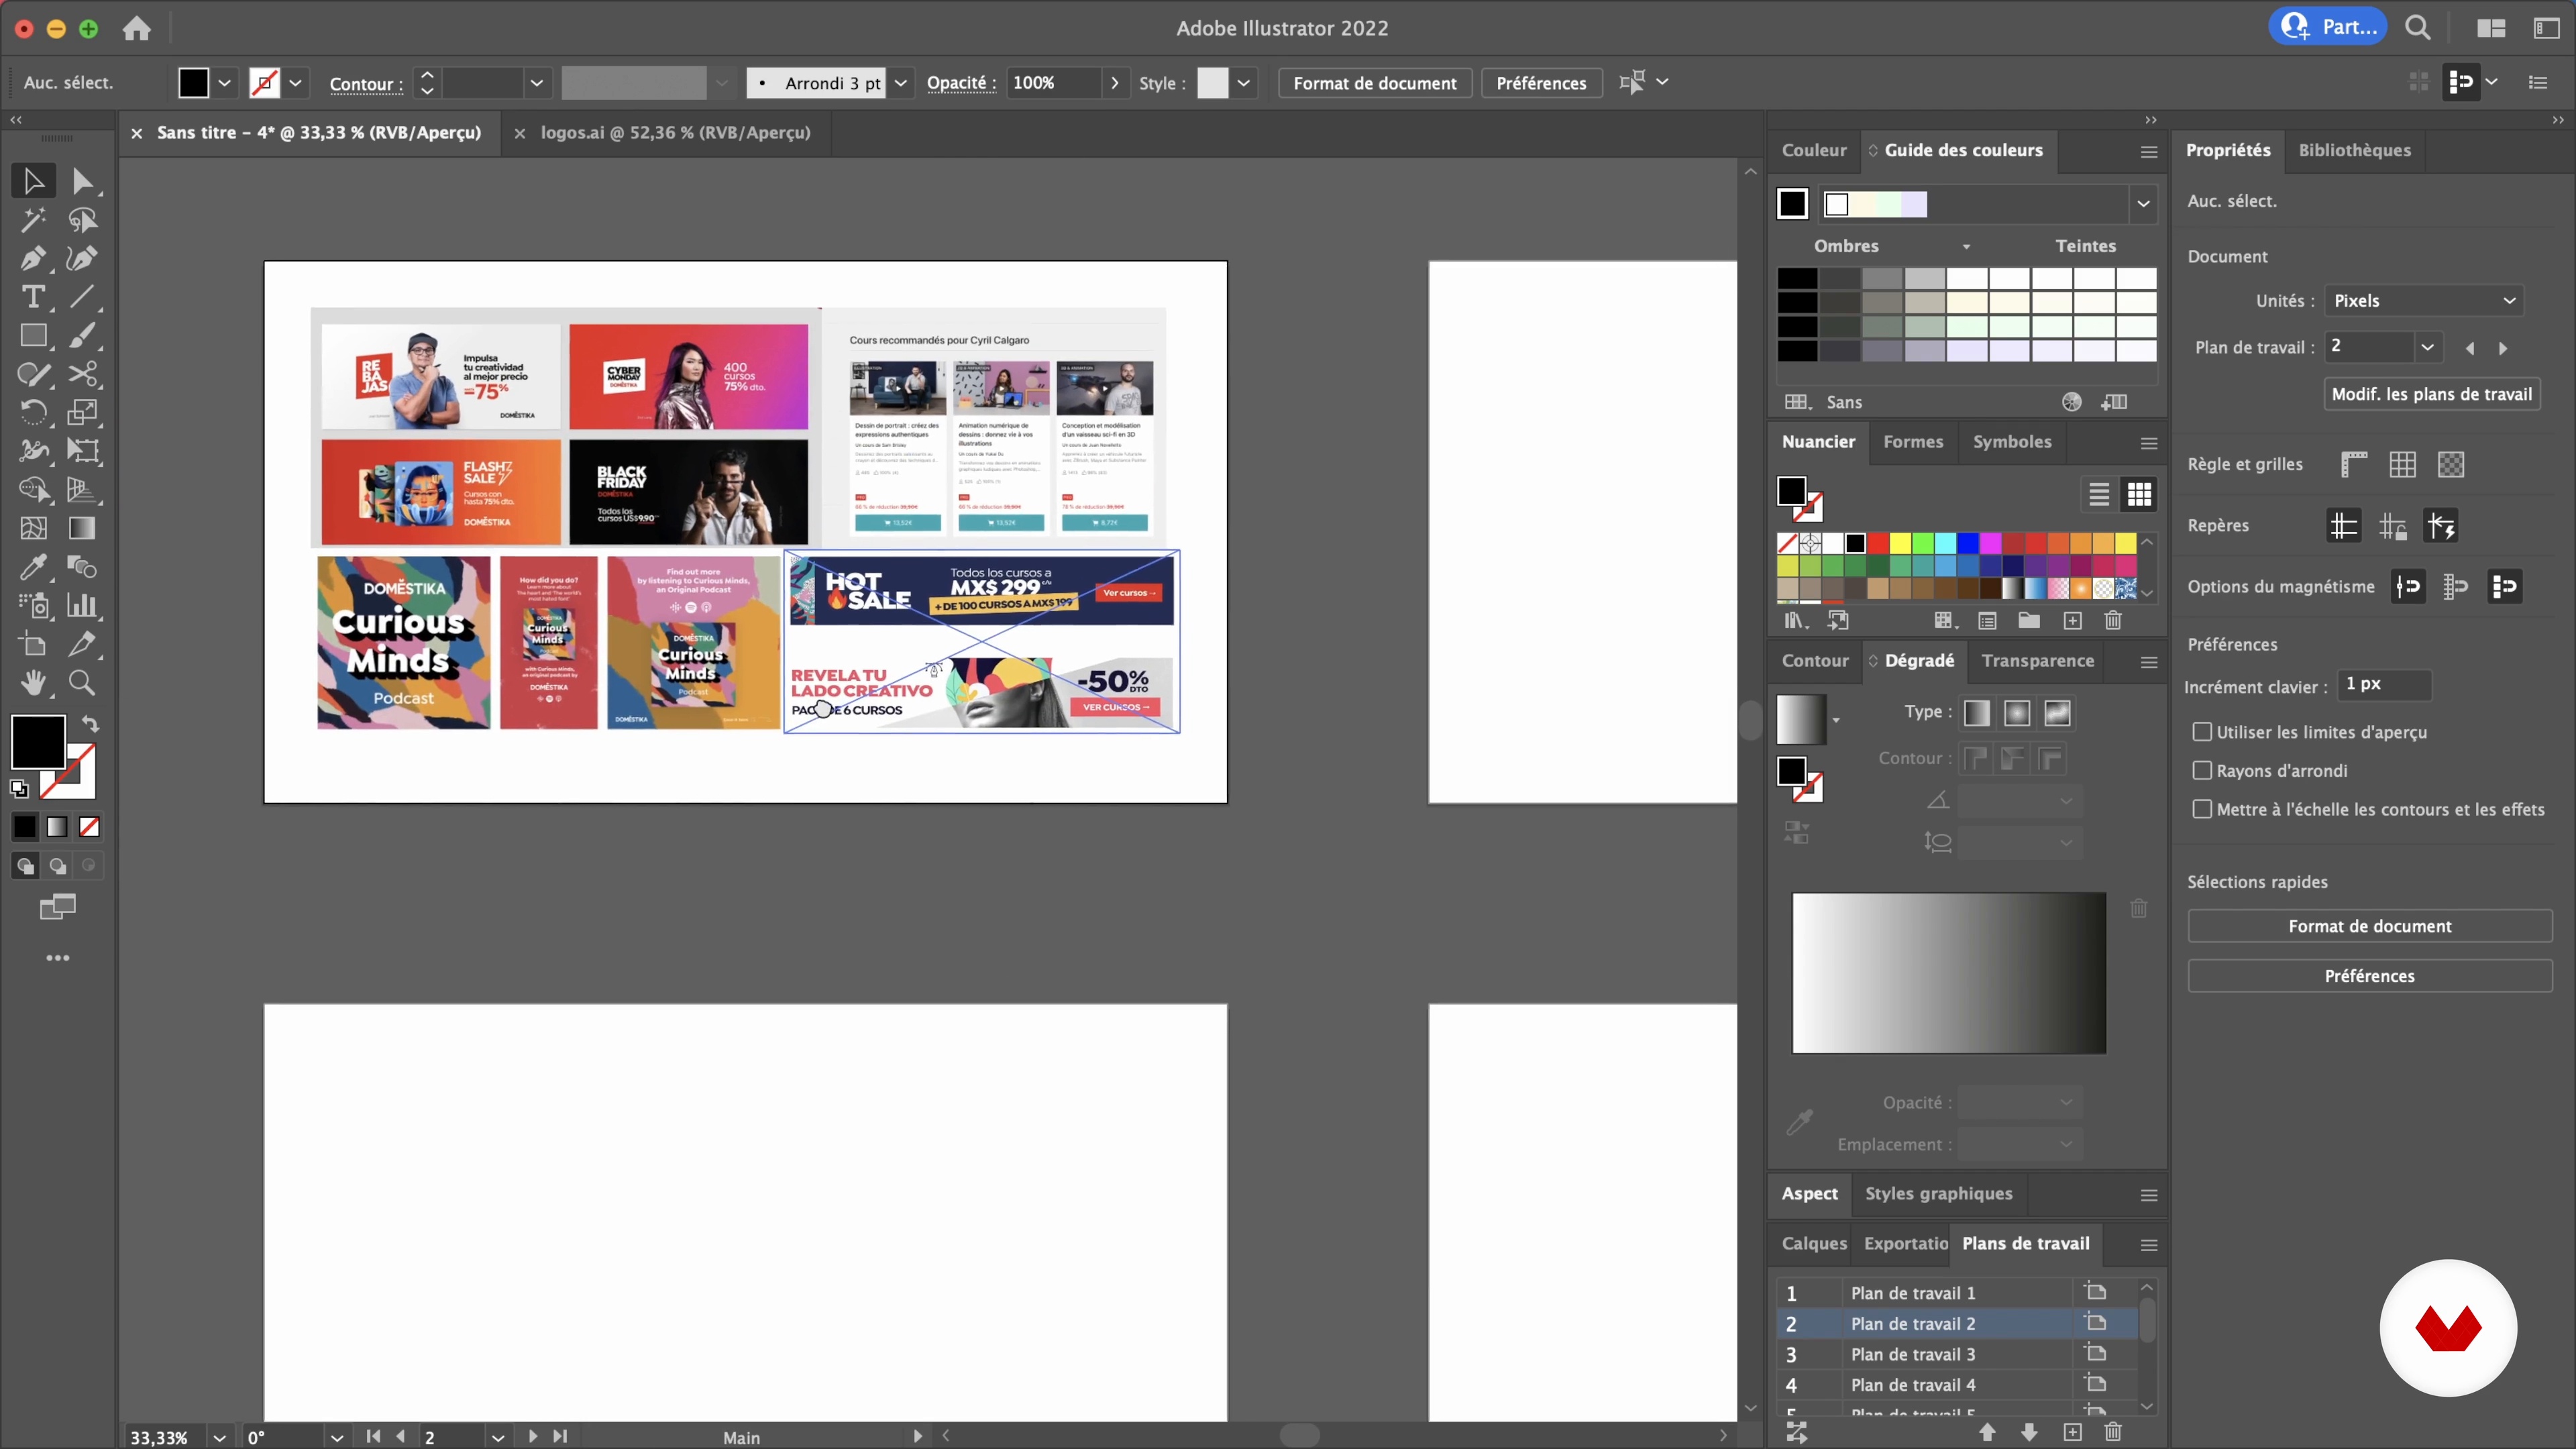2576x1449 pixels.
Task: Select the Column Graph tool
Action: (x=82, y=605)
